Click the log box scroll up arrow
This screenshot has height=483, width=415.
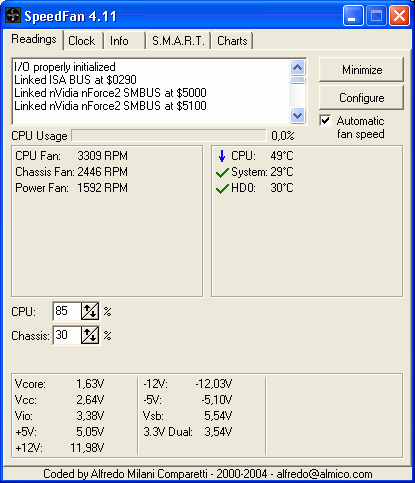click(x=297, y=68)
